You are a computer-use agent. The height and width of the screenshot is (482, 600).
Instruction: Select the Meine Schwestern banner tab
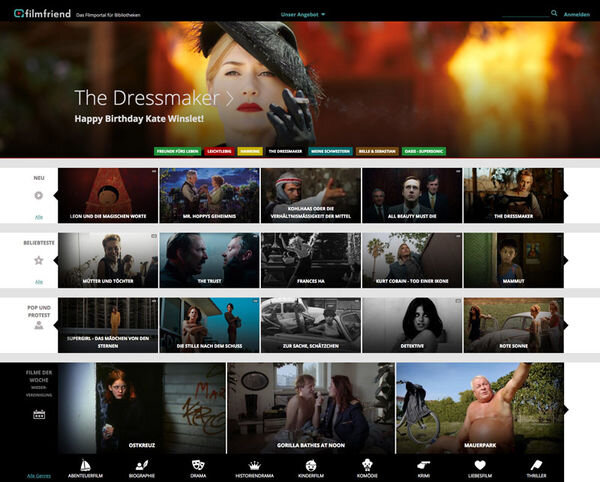point(330,151)
